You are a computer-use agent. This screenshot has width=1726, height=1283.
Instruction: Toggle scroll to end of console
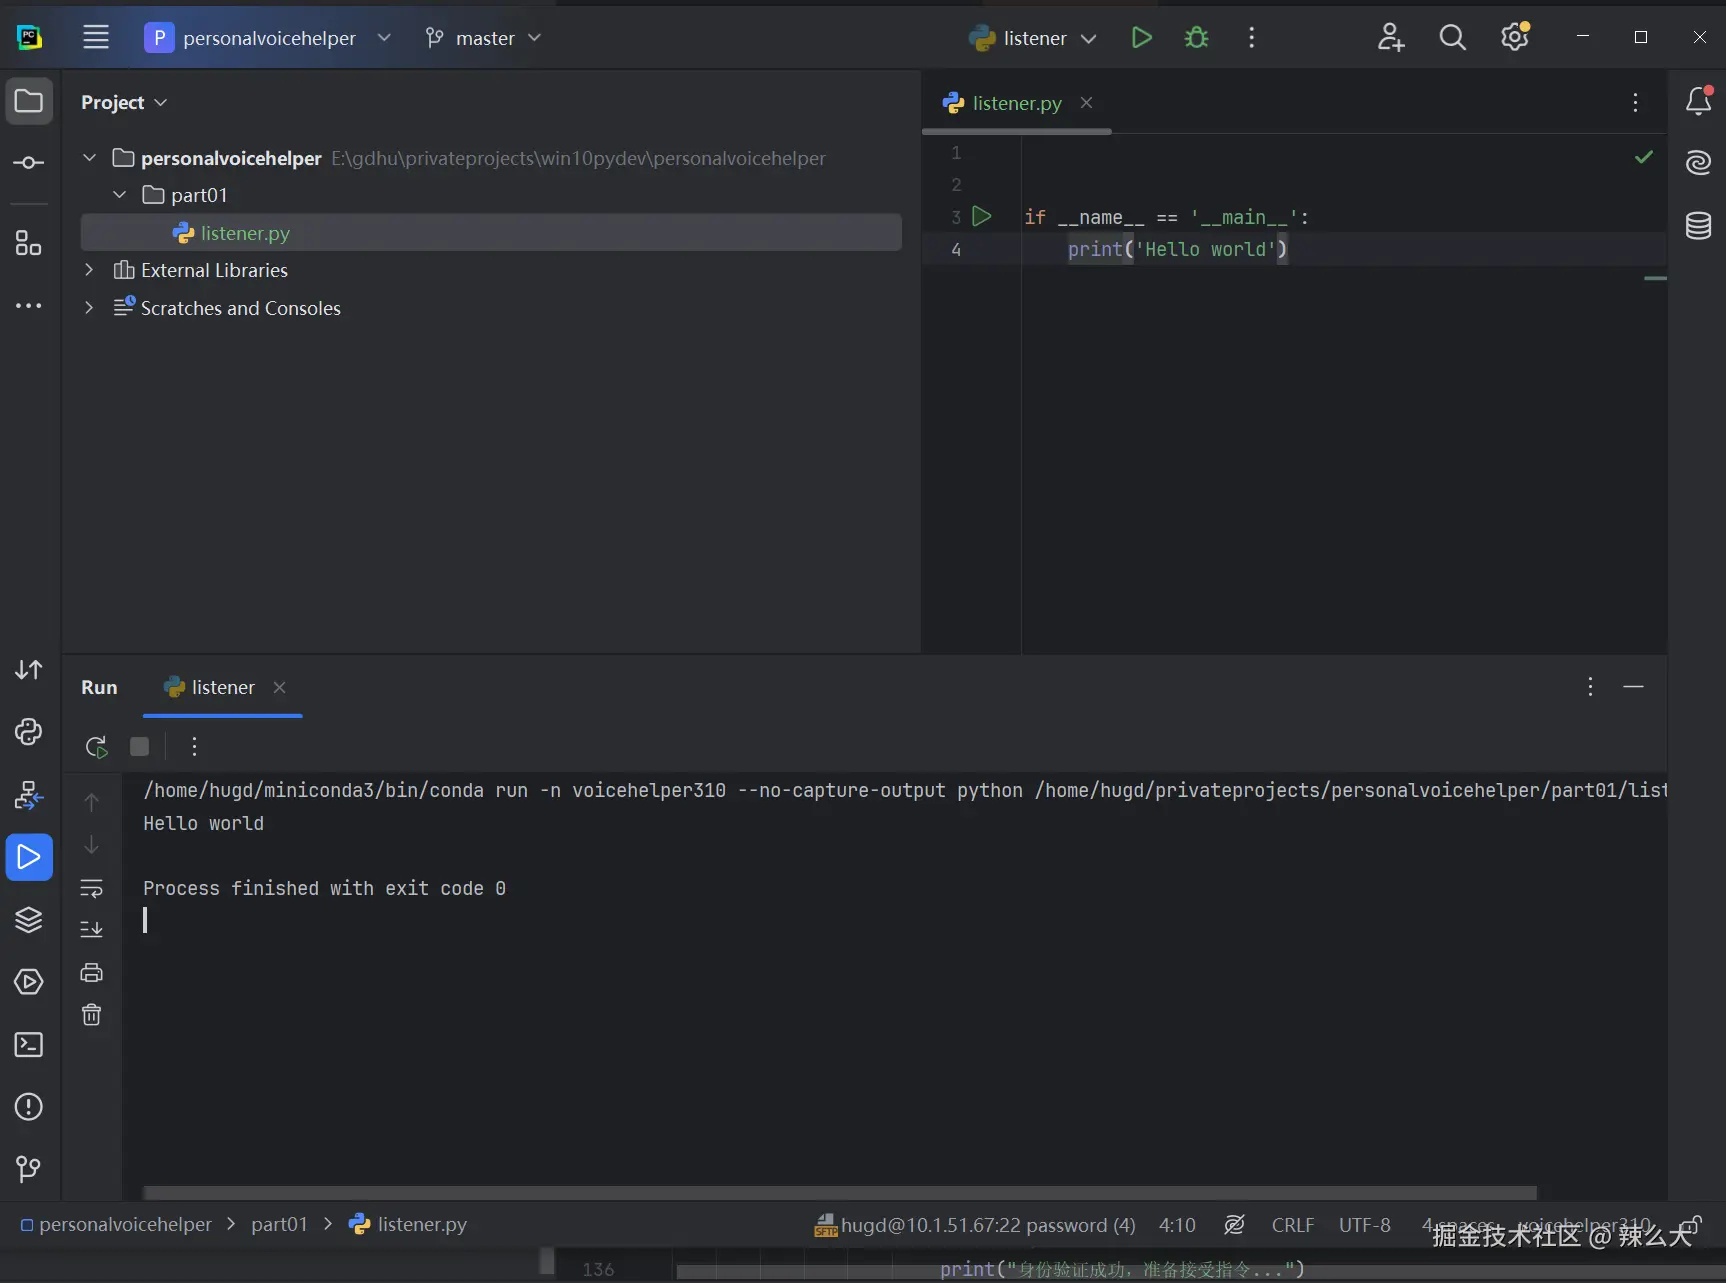[91, 929]
